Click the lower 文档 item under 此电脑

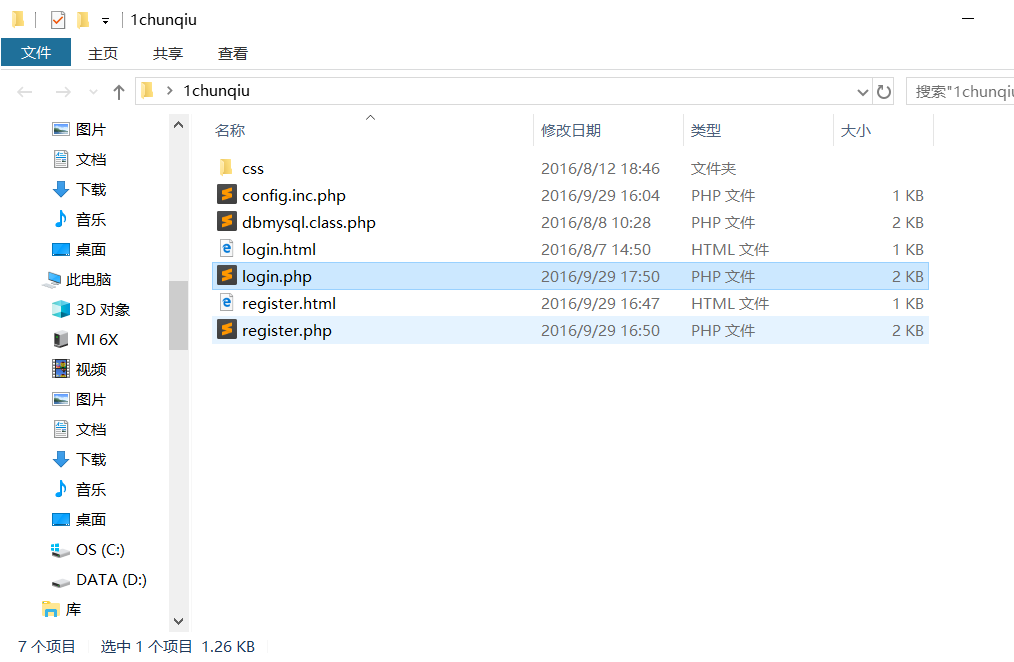coord(79,429)
